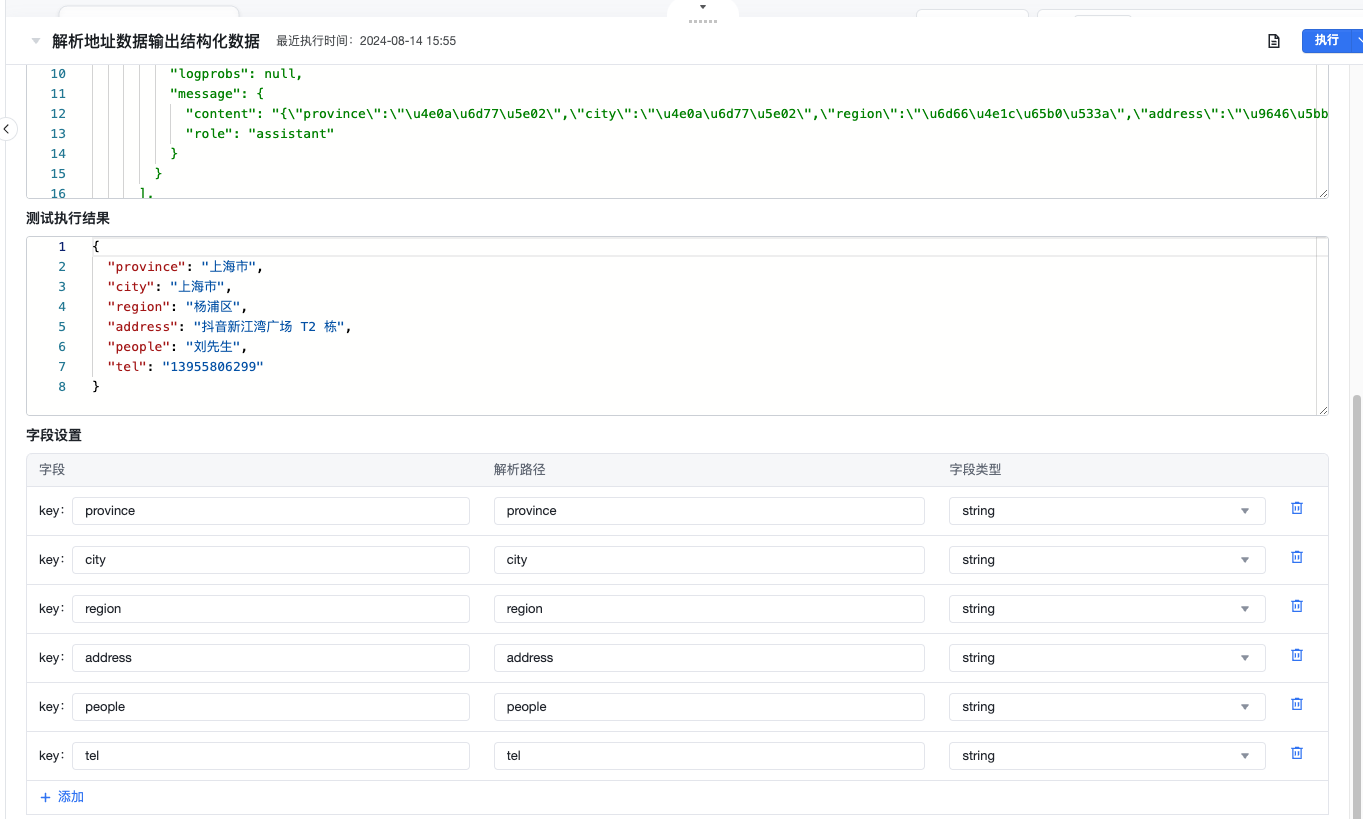The height and width of the screenshot is (819, 1363).
Task: Open the document icon beside 执行 button
Action: click(1273, 41)
